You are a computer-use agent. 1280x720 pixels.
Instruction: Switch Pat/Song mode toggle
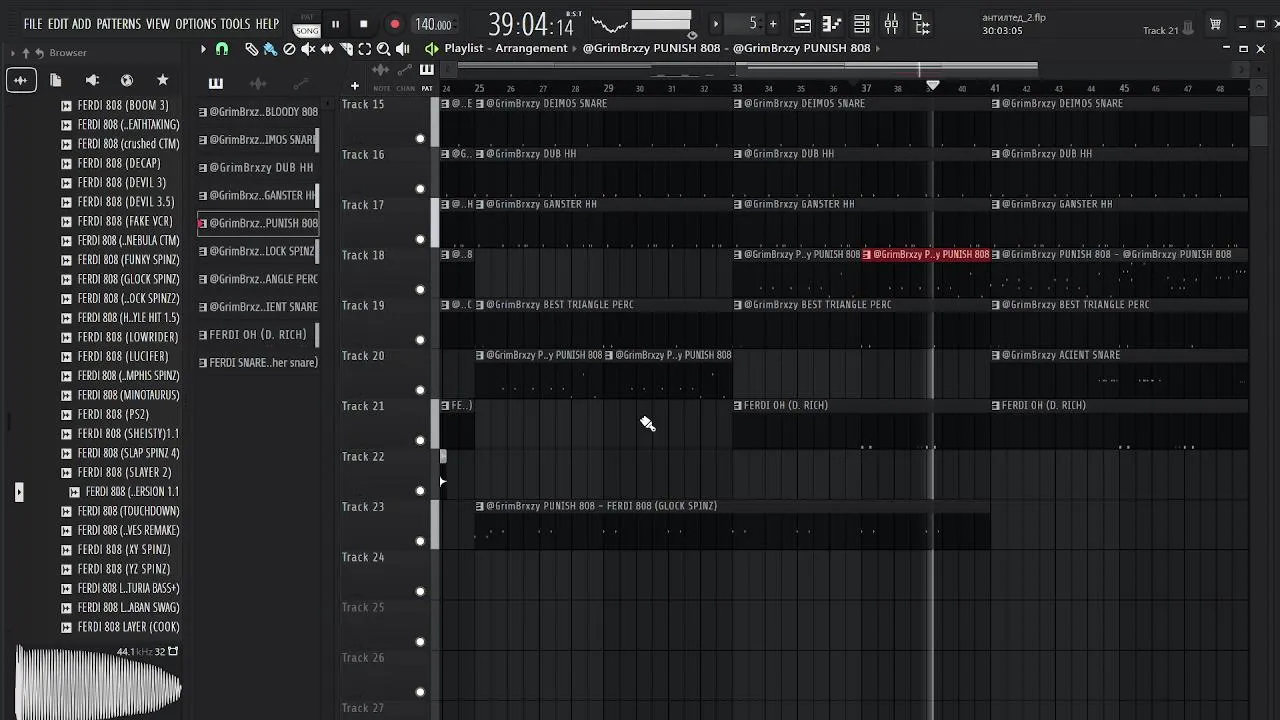(x=306, y=25)
